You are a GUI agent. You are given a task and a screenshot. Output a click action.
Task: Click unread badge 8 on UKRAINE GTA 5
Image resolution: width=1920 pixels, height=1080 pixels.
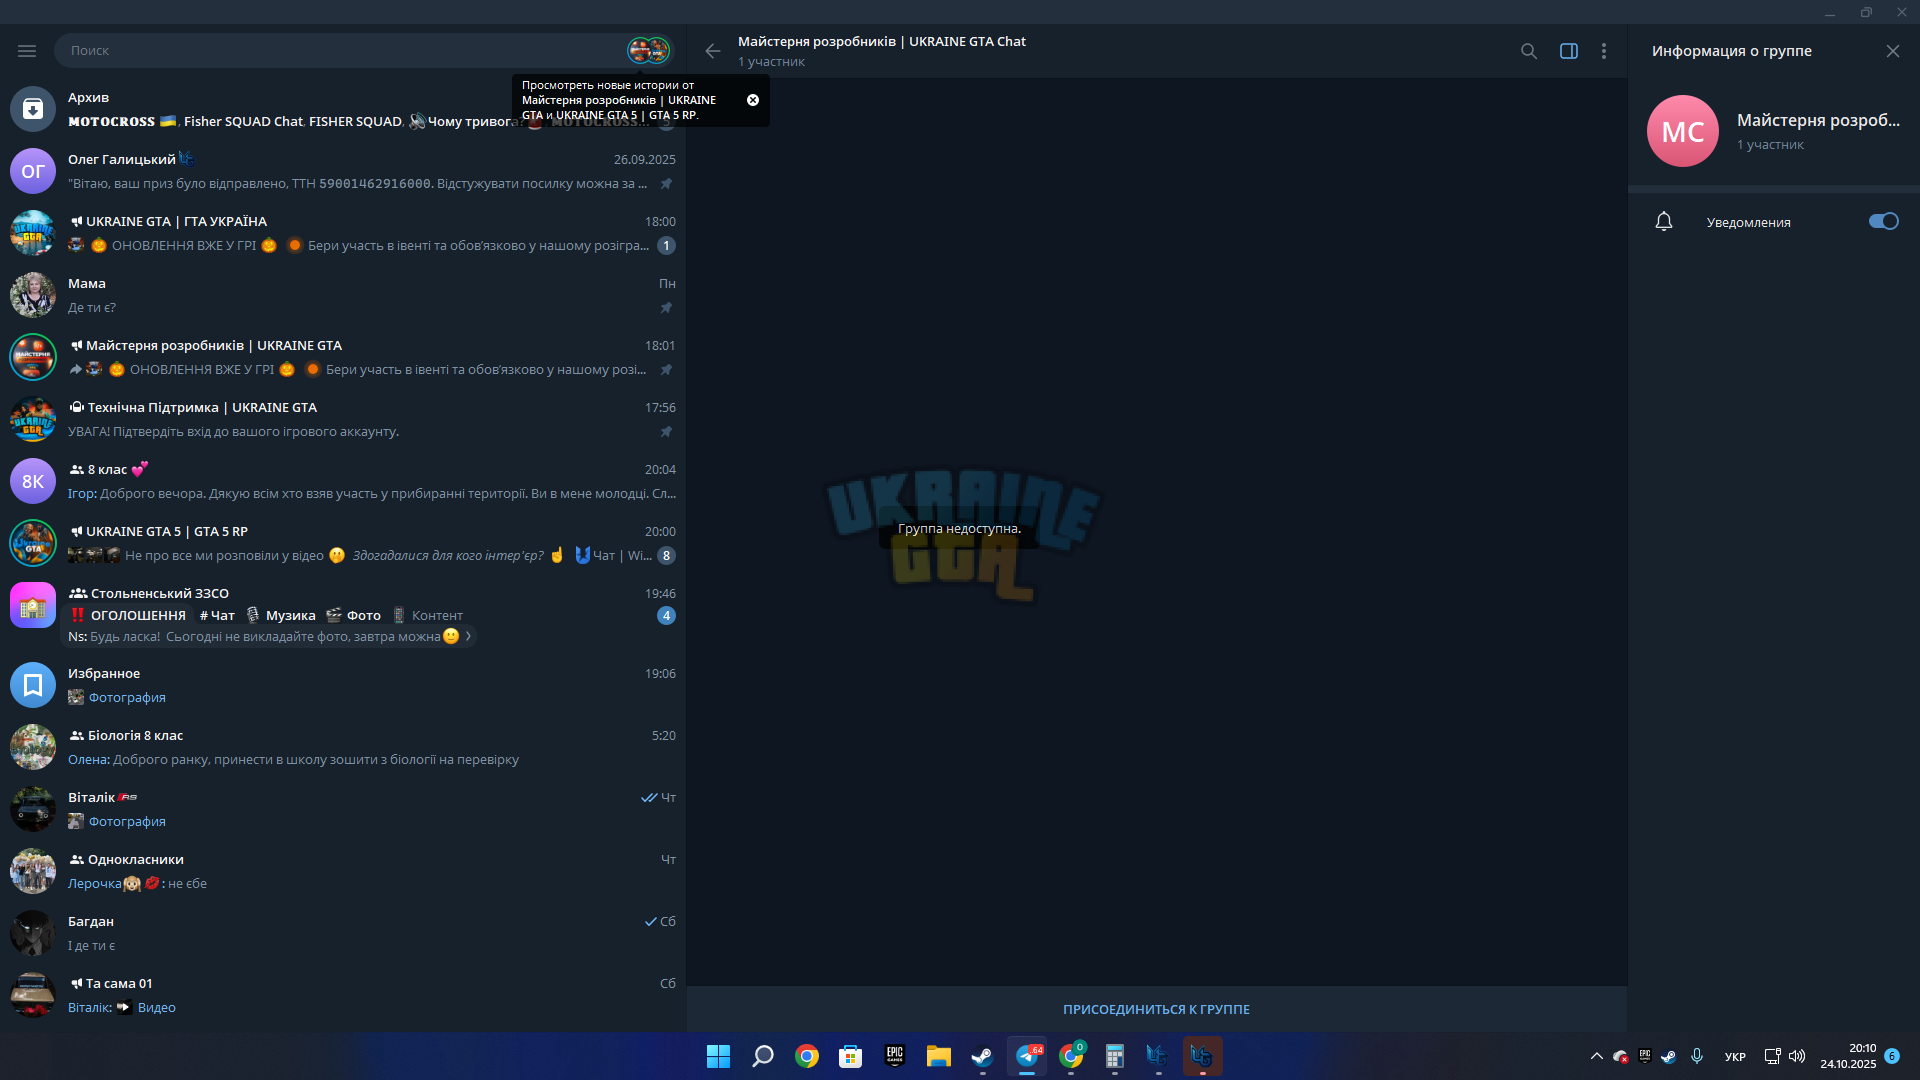666,556
